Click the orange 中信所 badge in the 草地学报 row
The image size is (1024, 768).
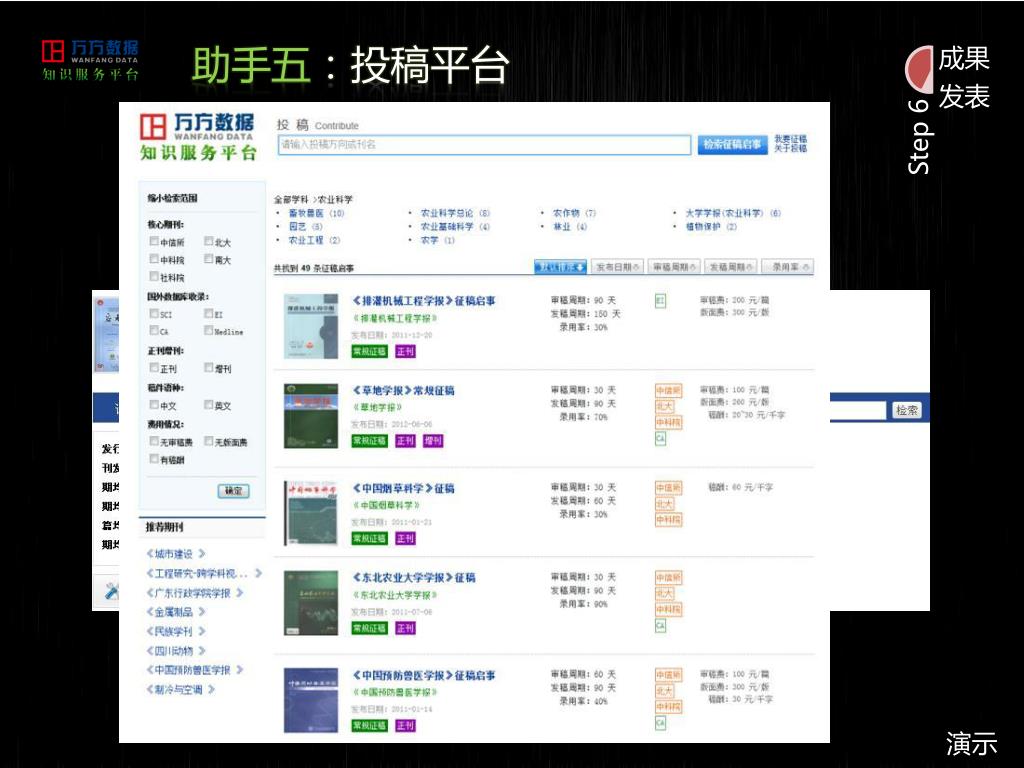click(x=668, y=391)
